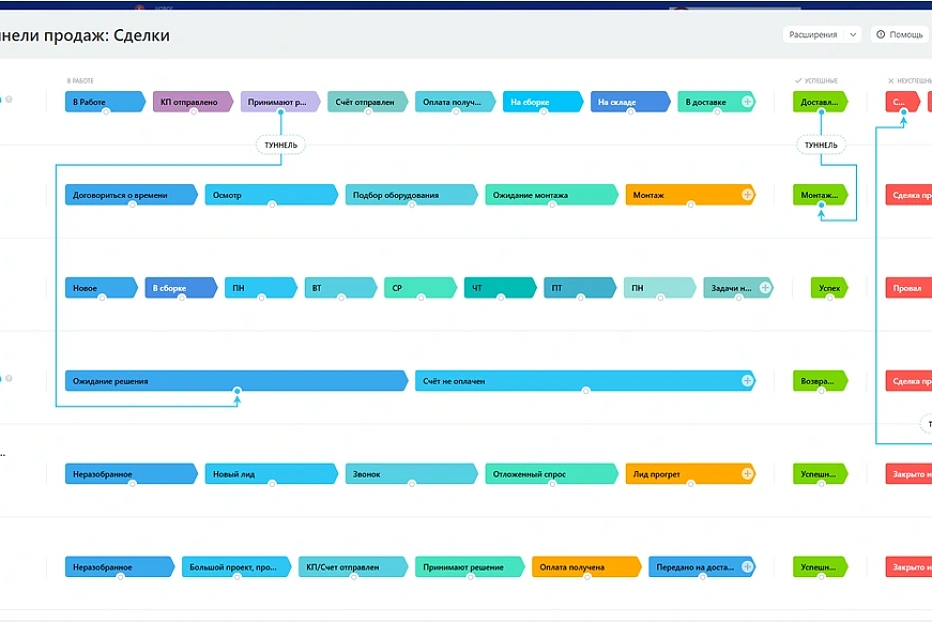Image resolution: width=932 pixels, height=622 pixels.
Task: Select the red Провал stage
Action: (x=907, y=288)
